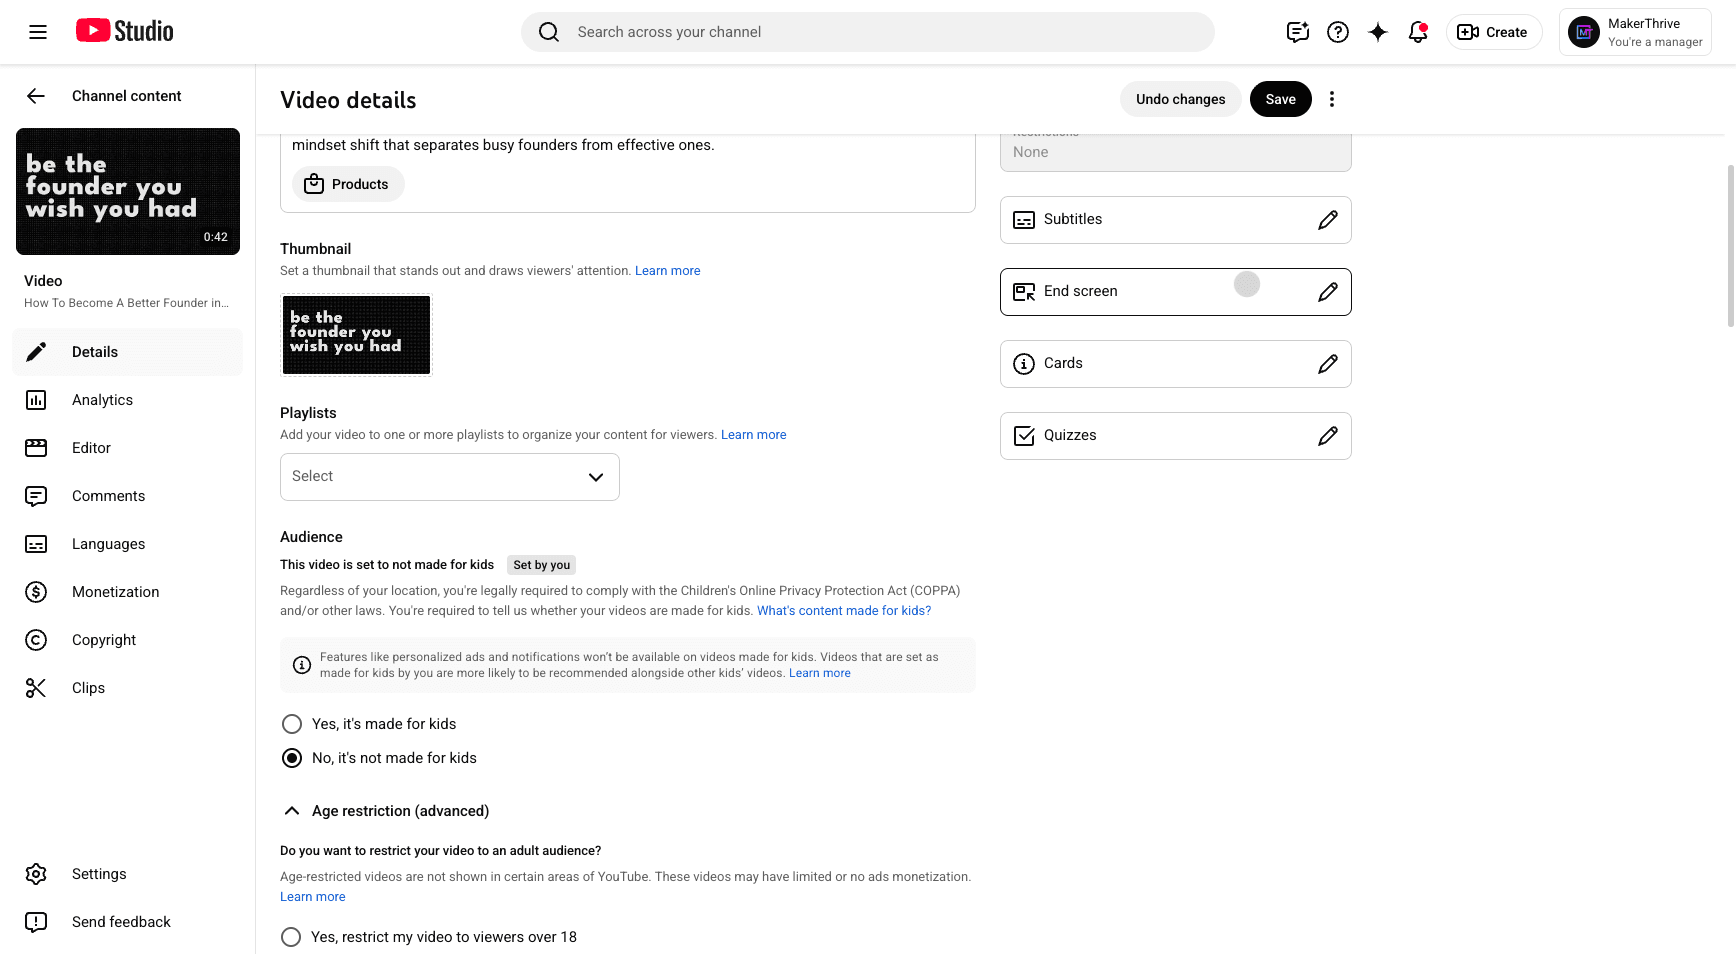Screen dimensions: 1736x954
Task: Edit Subtitles with the pencil icon
Action: pos(1328,220)
